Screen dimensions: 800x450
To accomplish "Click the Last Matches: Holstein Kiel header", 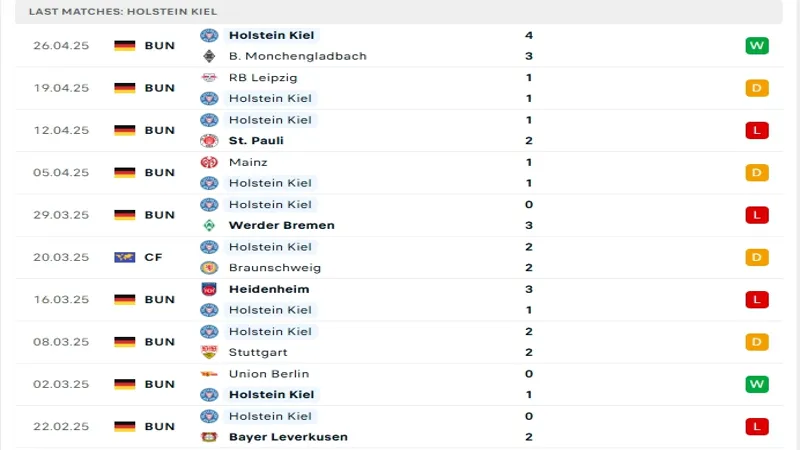I will tap(122, 11).
